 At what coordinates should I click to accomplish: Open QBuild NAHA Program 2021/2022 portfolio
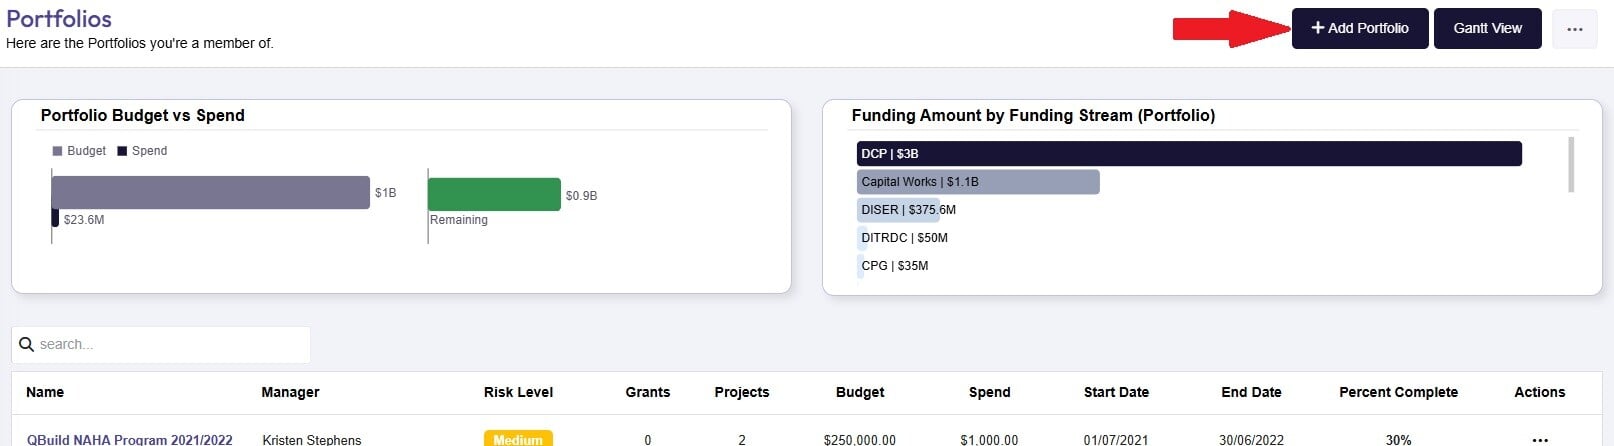click(130, 439)
